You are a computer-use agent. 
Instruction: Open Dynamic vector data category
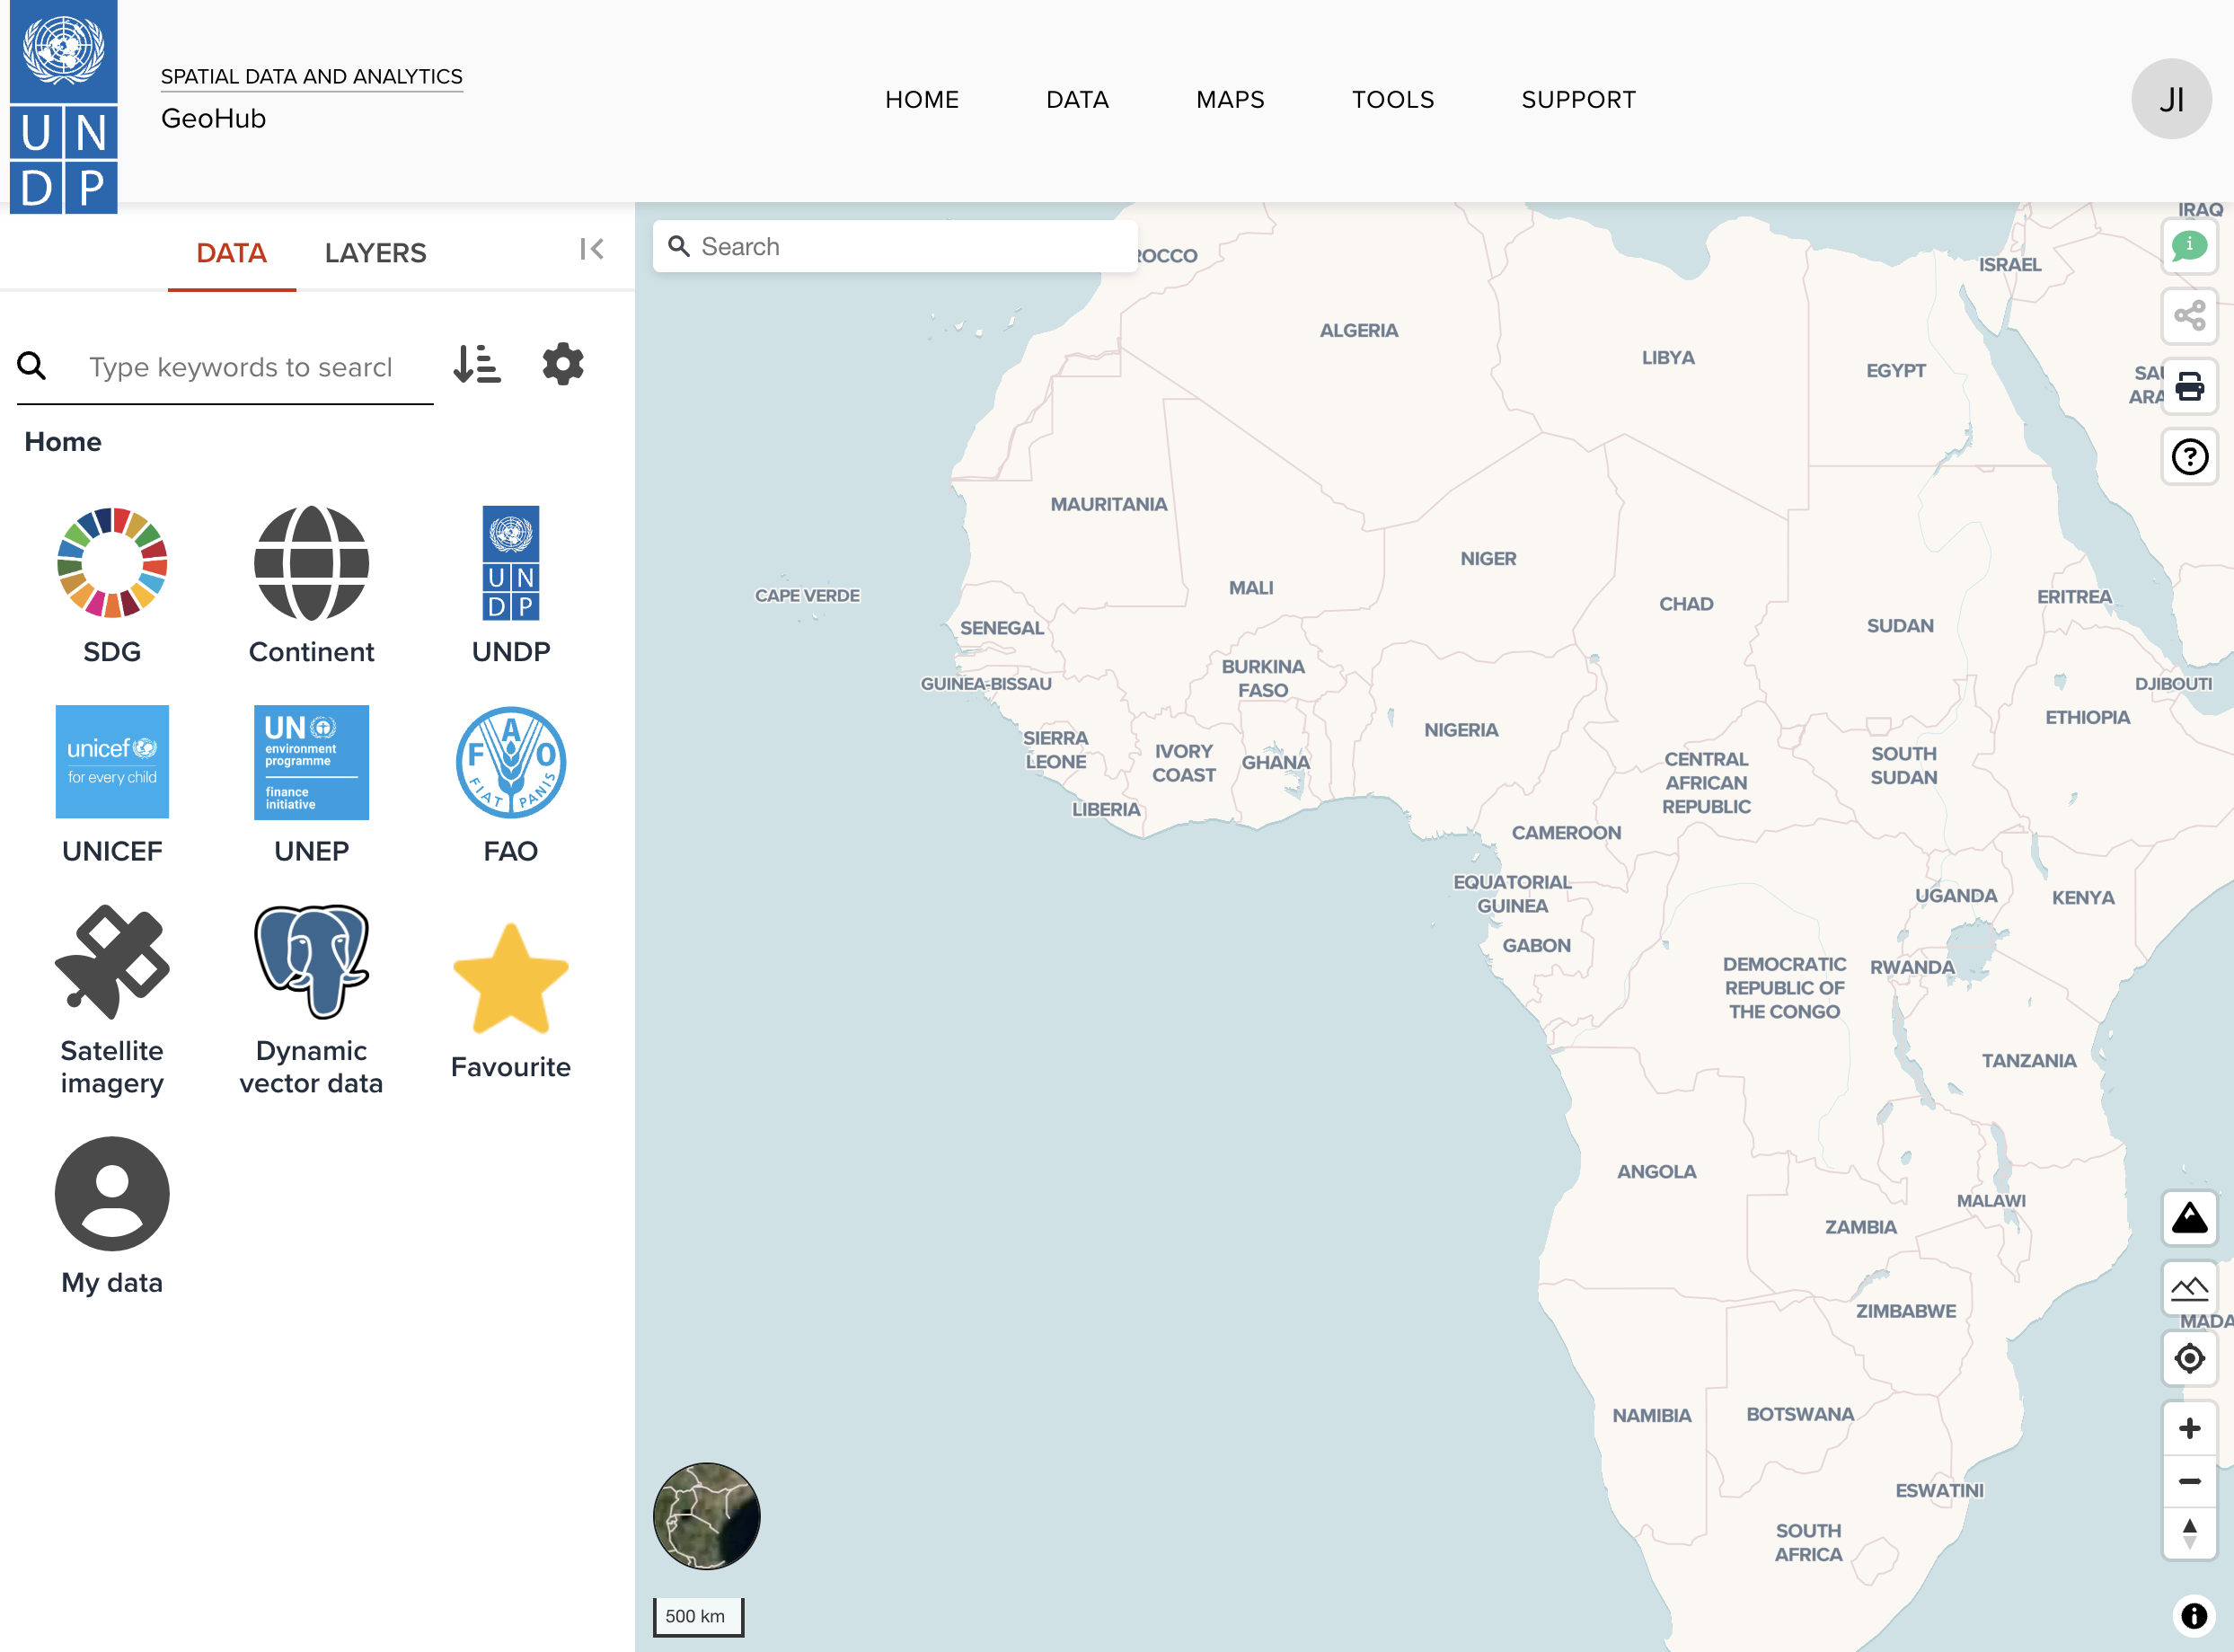pos(311,1001)
